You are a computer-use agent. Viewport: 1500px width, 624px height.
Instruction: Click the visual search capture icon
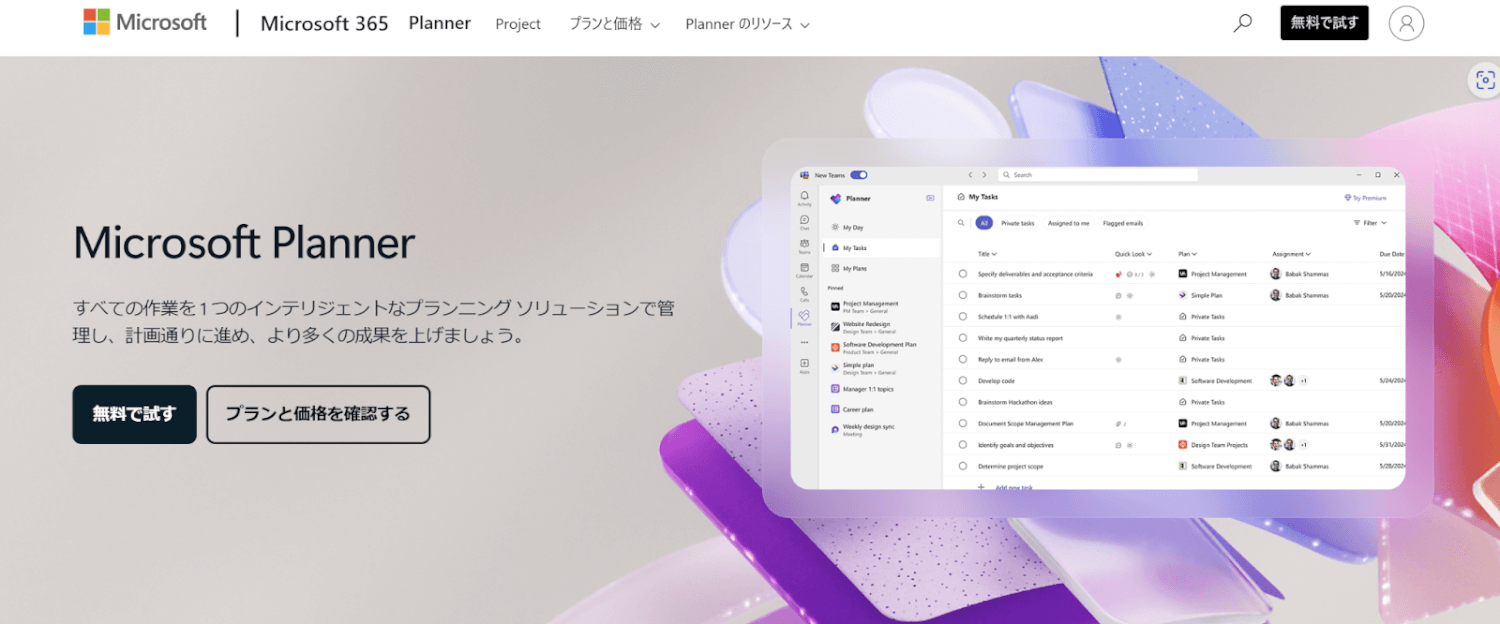pos(1485,80)
